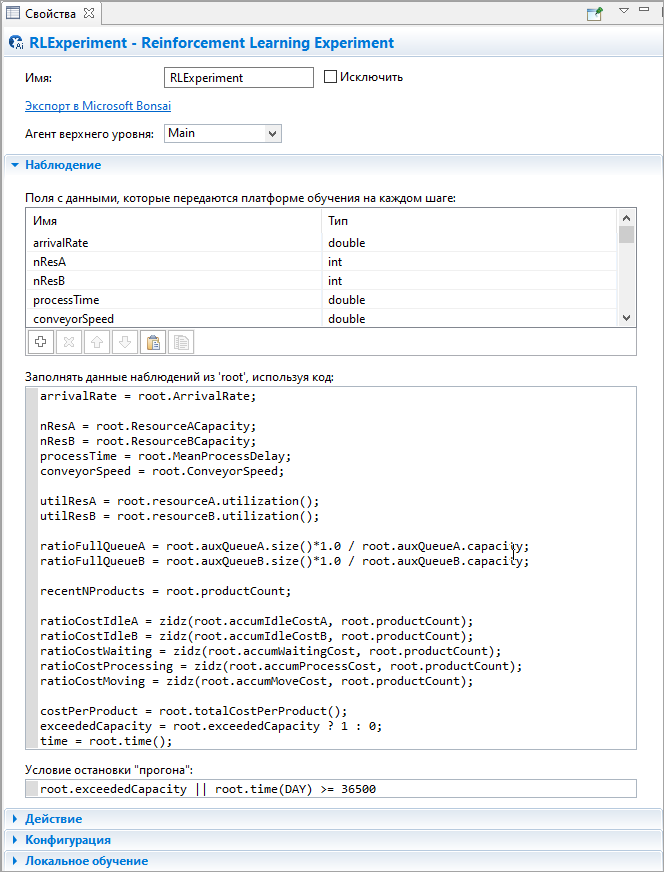Image resolution: width=664 pixels, height=872 pixels.
Task: Click code line 'costPerProduct = root.totalCostPerProduct();'
Action: click(194, 711)
